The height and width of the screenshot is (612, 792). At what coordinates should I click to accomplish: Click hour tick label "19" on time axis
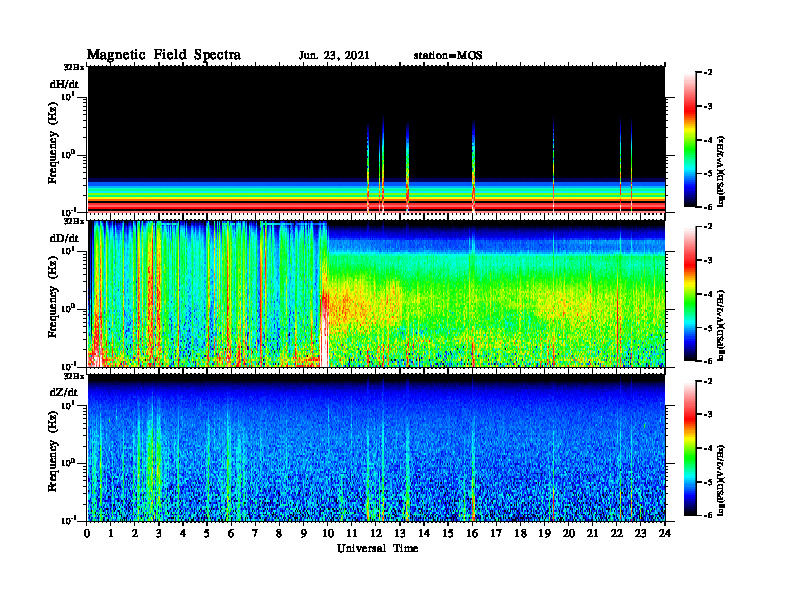coord(544,533)
